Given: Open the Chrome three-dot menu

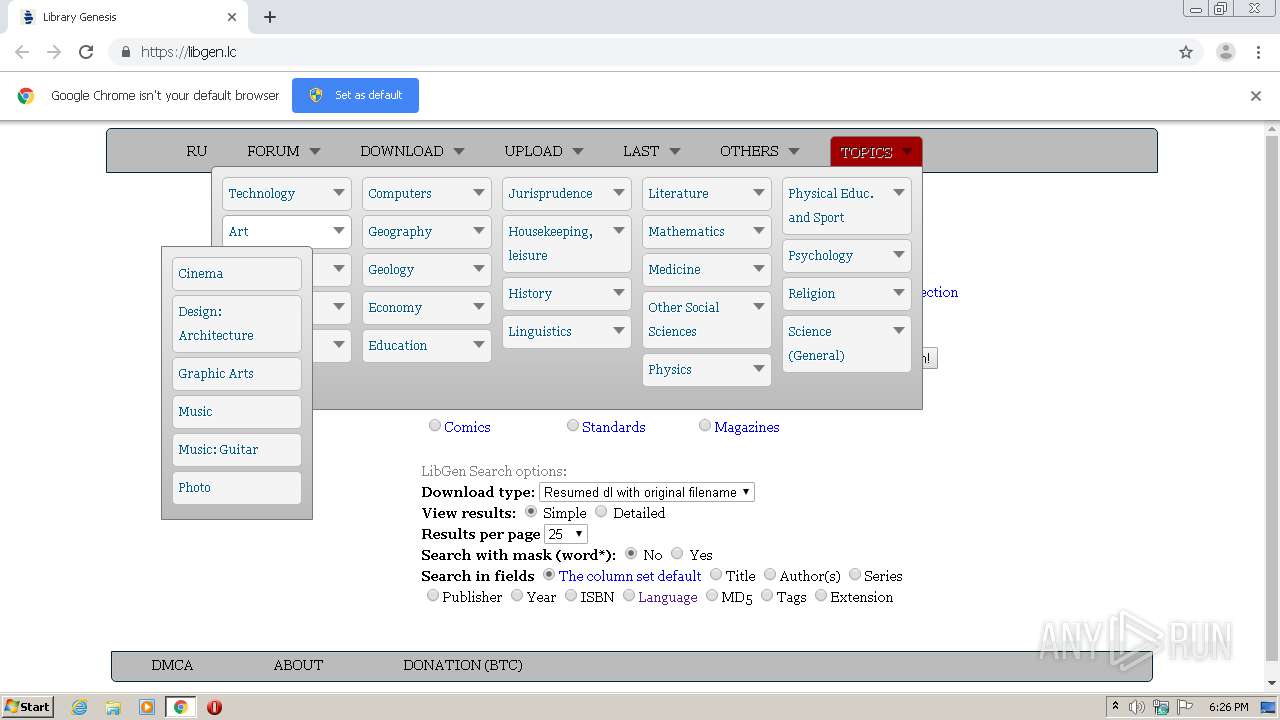Looking at the screenshot, I should pos(1258,52).
